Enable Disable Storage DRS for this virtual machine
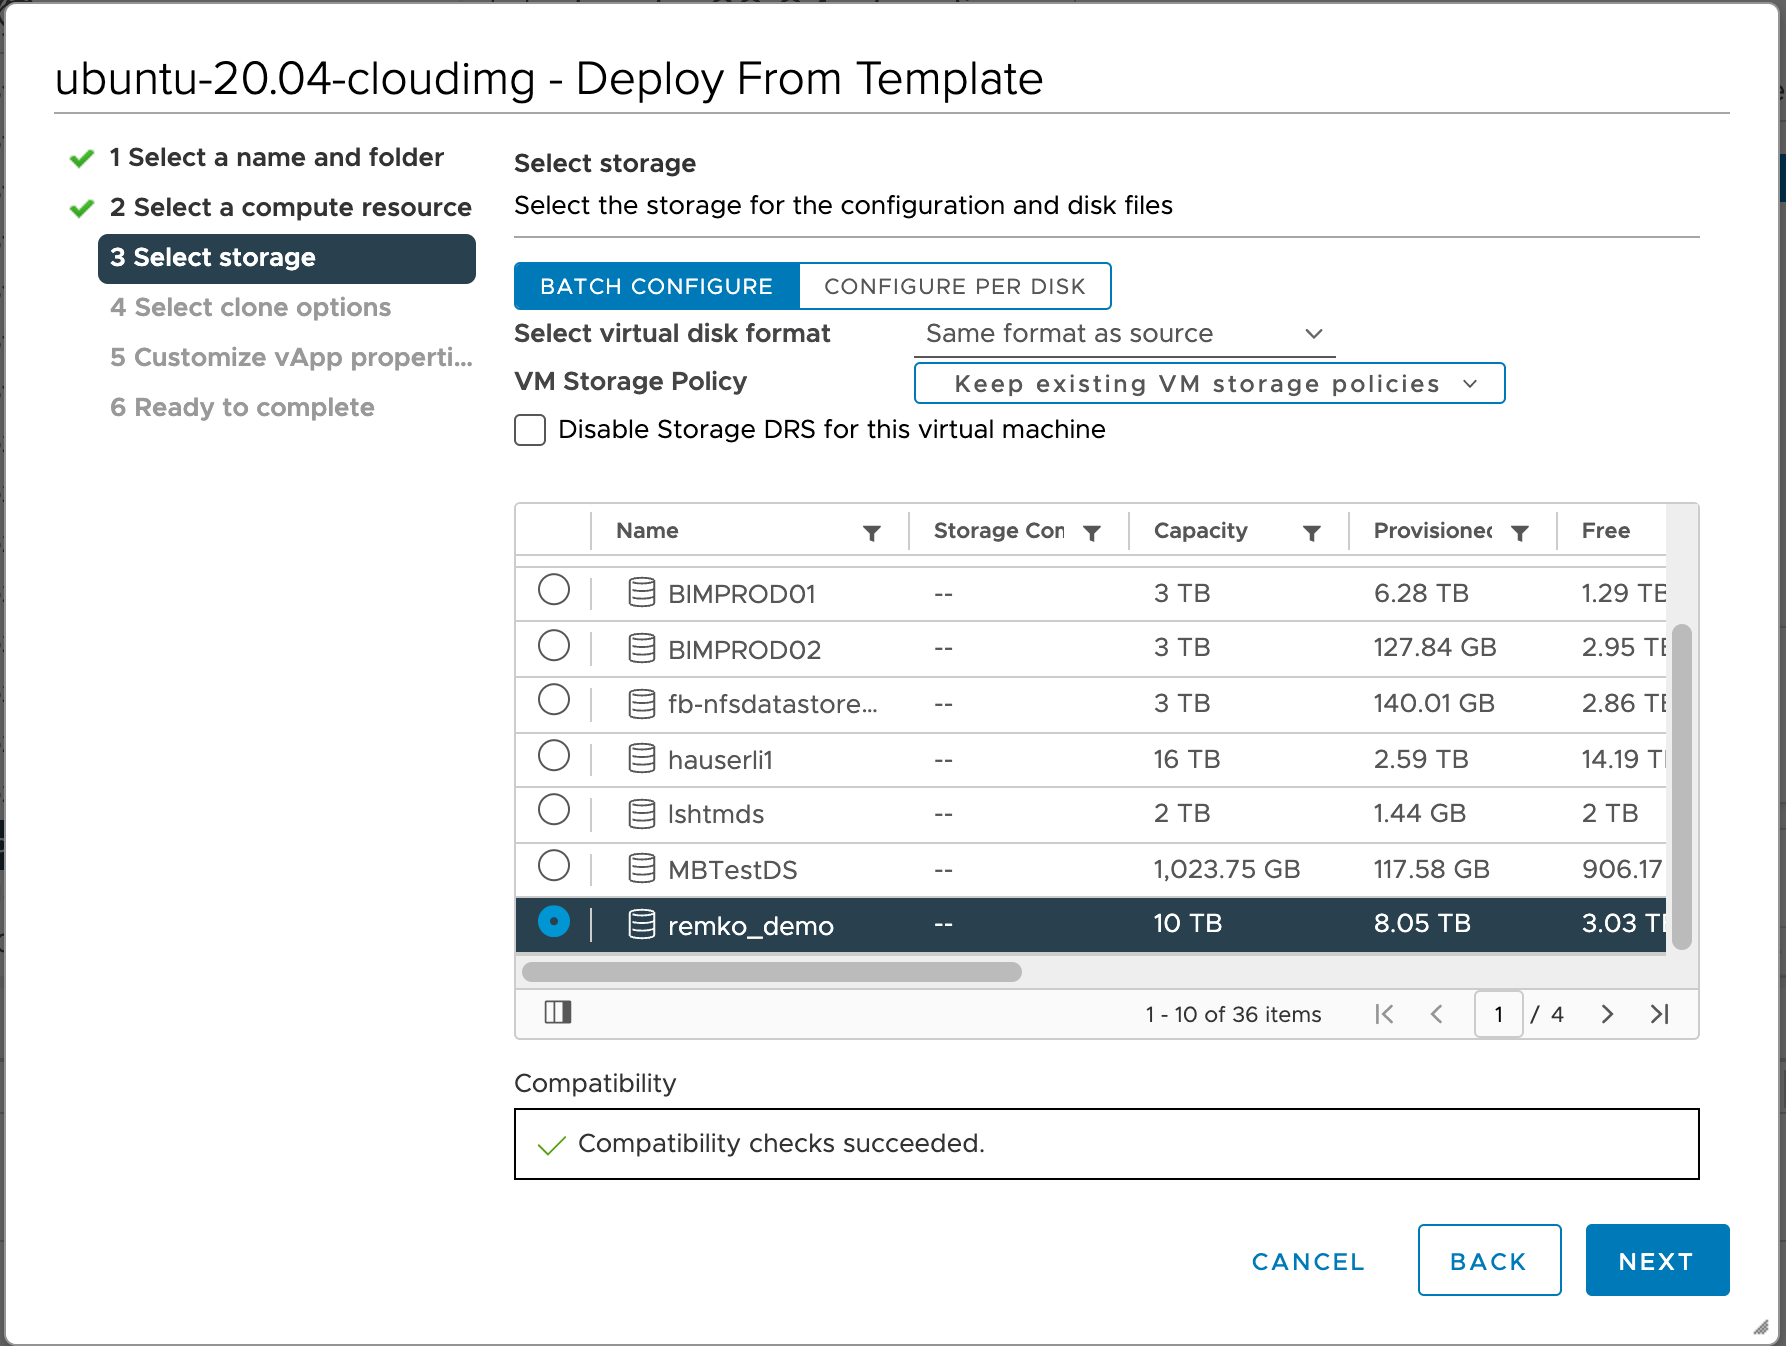 tap(529, 429)
